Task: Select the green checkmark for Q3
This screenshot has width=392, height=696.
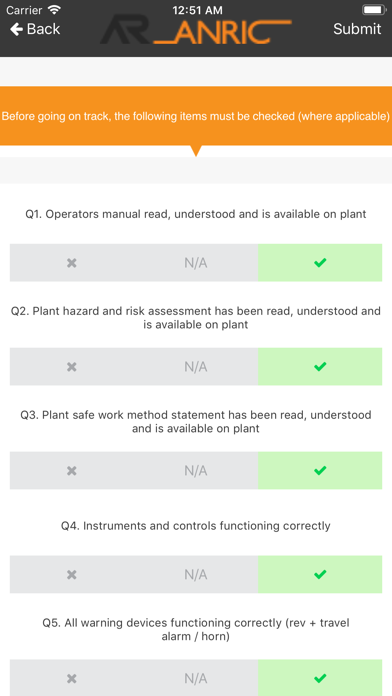Action: [x=320, y=471]
